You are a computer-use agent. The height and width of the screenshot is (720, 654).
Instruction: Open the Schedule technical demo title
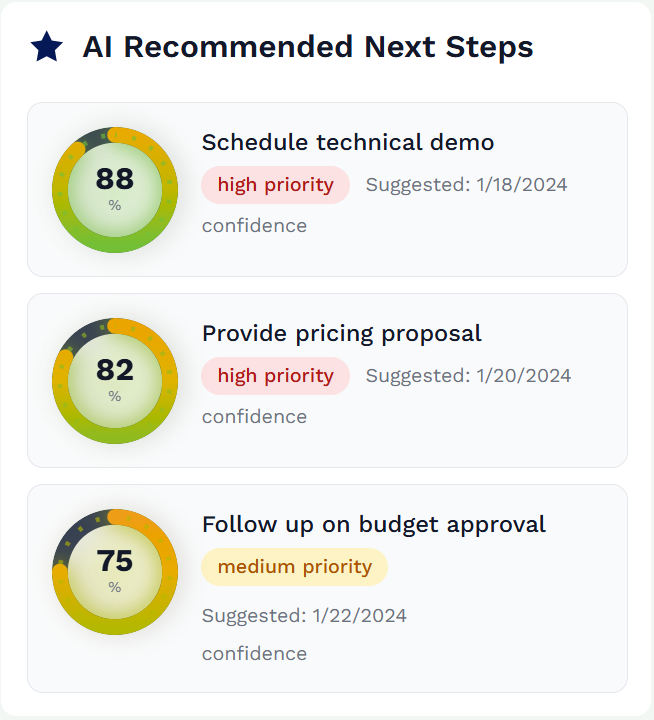[x=348, y=142]
